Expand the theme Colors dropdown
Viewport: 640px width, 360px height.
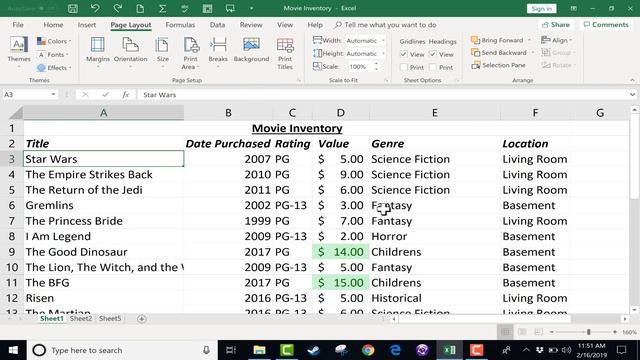(x=54, y=41)
